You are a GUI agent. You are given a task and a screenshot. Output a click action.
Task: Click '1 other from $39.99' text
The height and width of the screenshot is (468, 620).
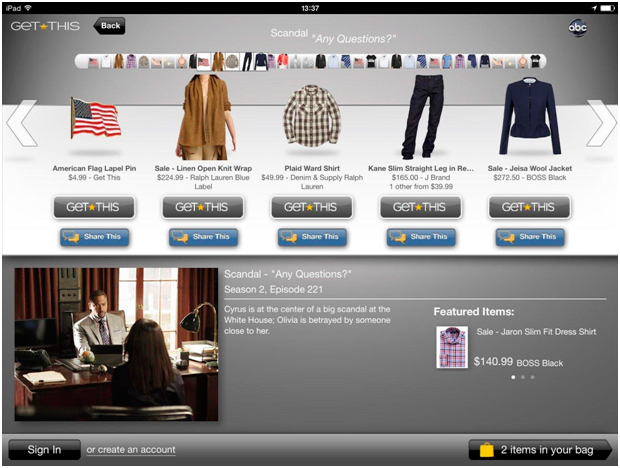(x=421, y=187)
